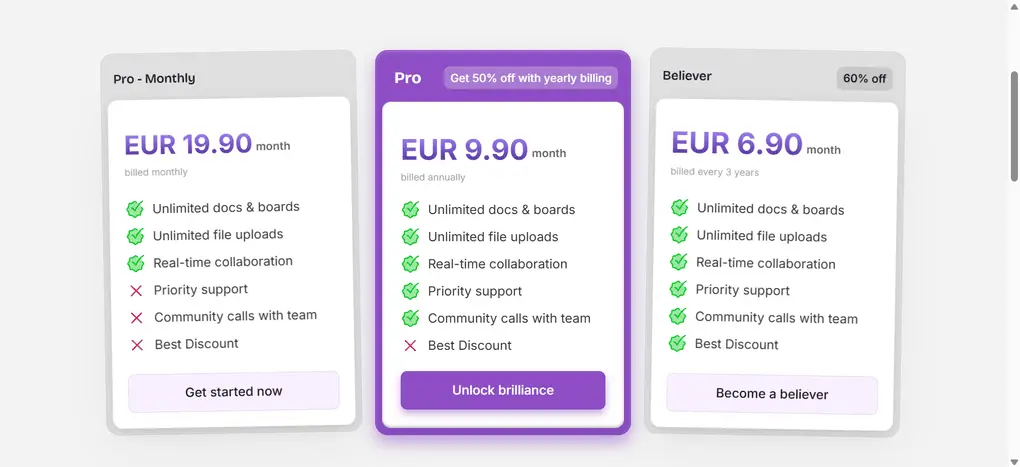1020x467 pixels.
Task: Click the EUR 6.90 Believer price
Action: pos(736,144)
